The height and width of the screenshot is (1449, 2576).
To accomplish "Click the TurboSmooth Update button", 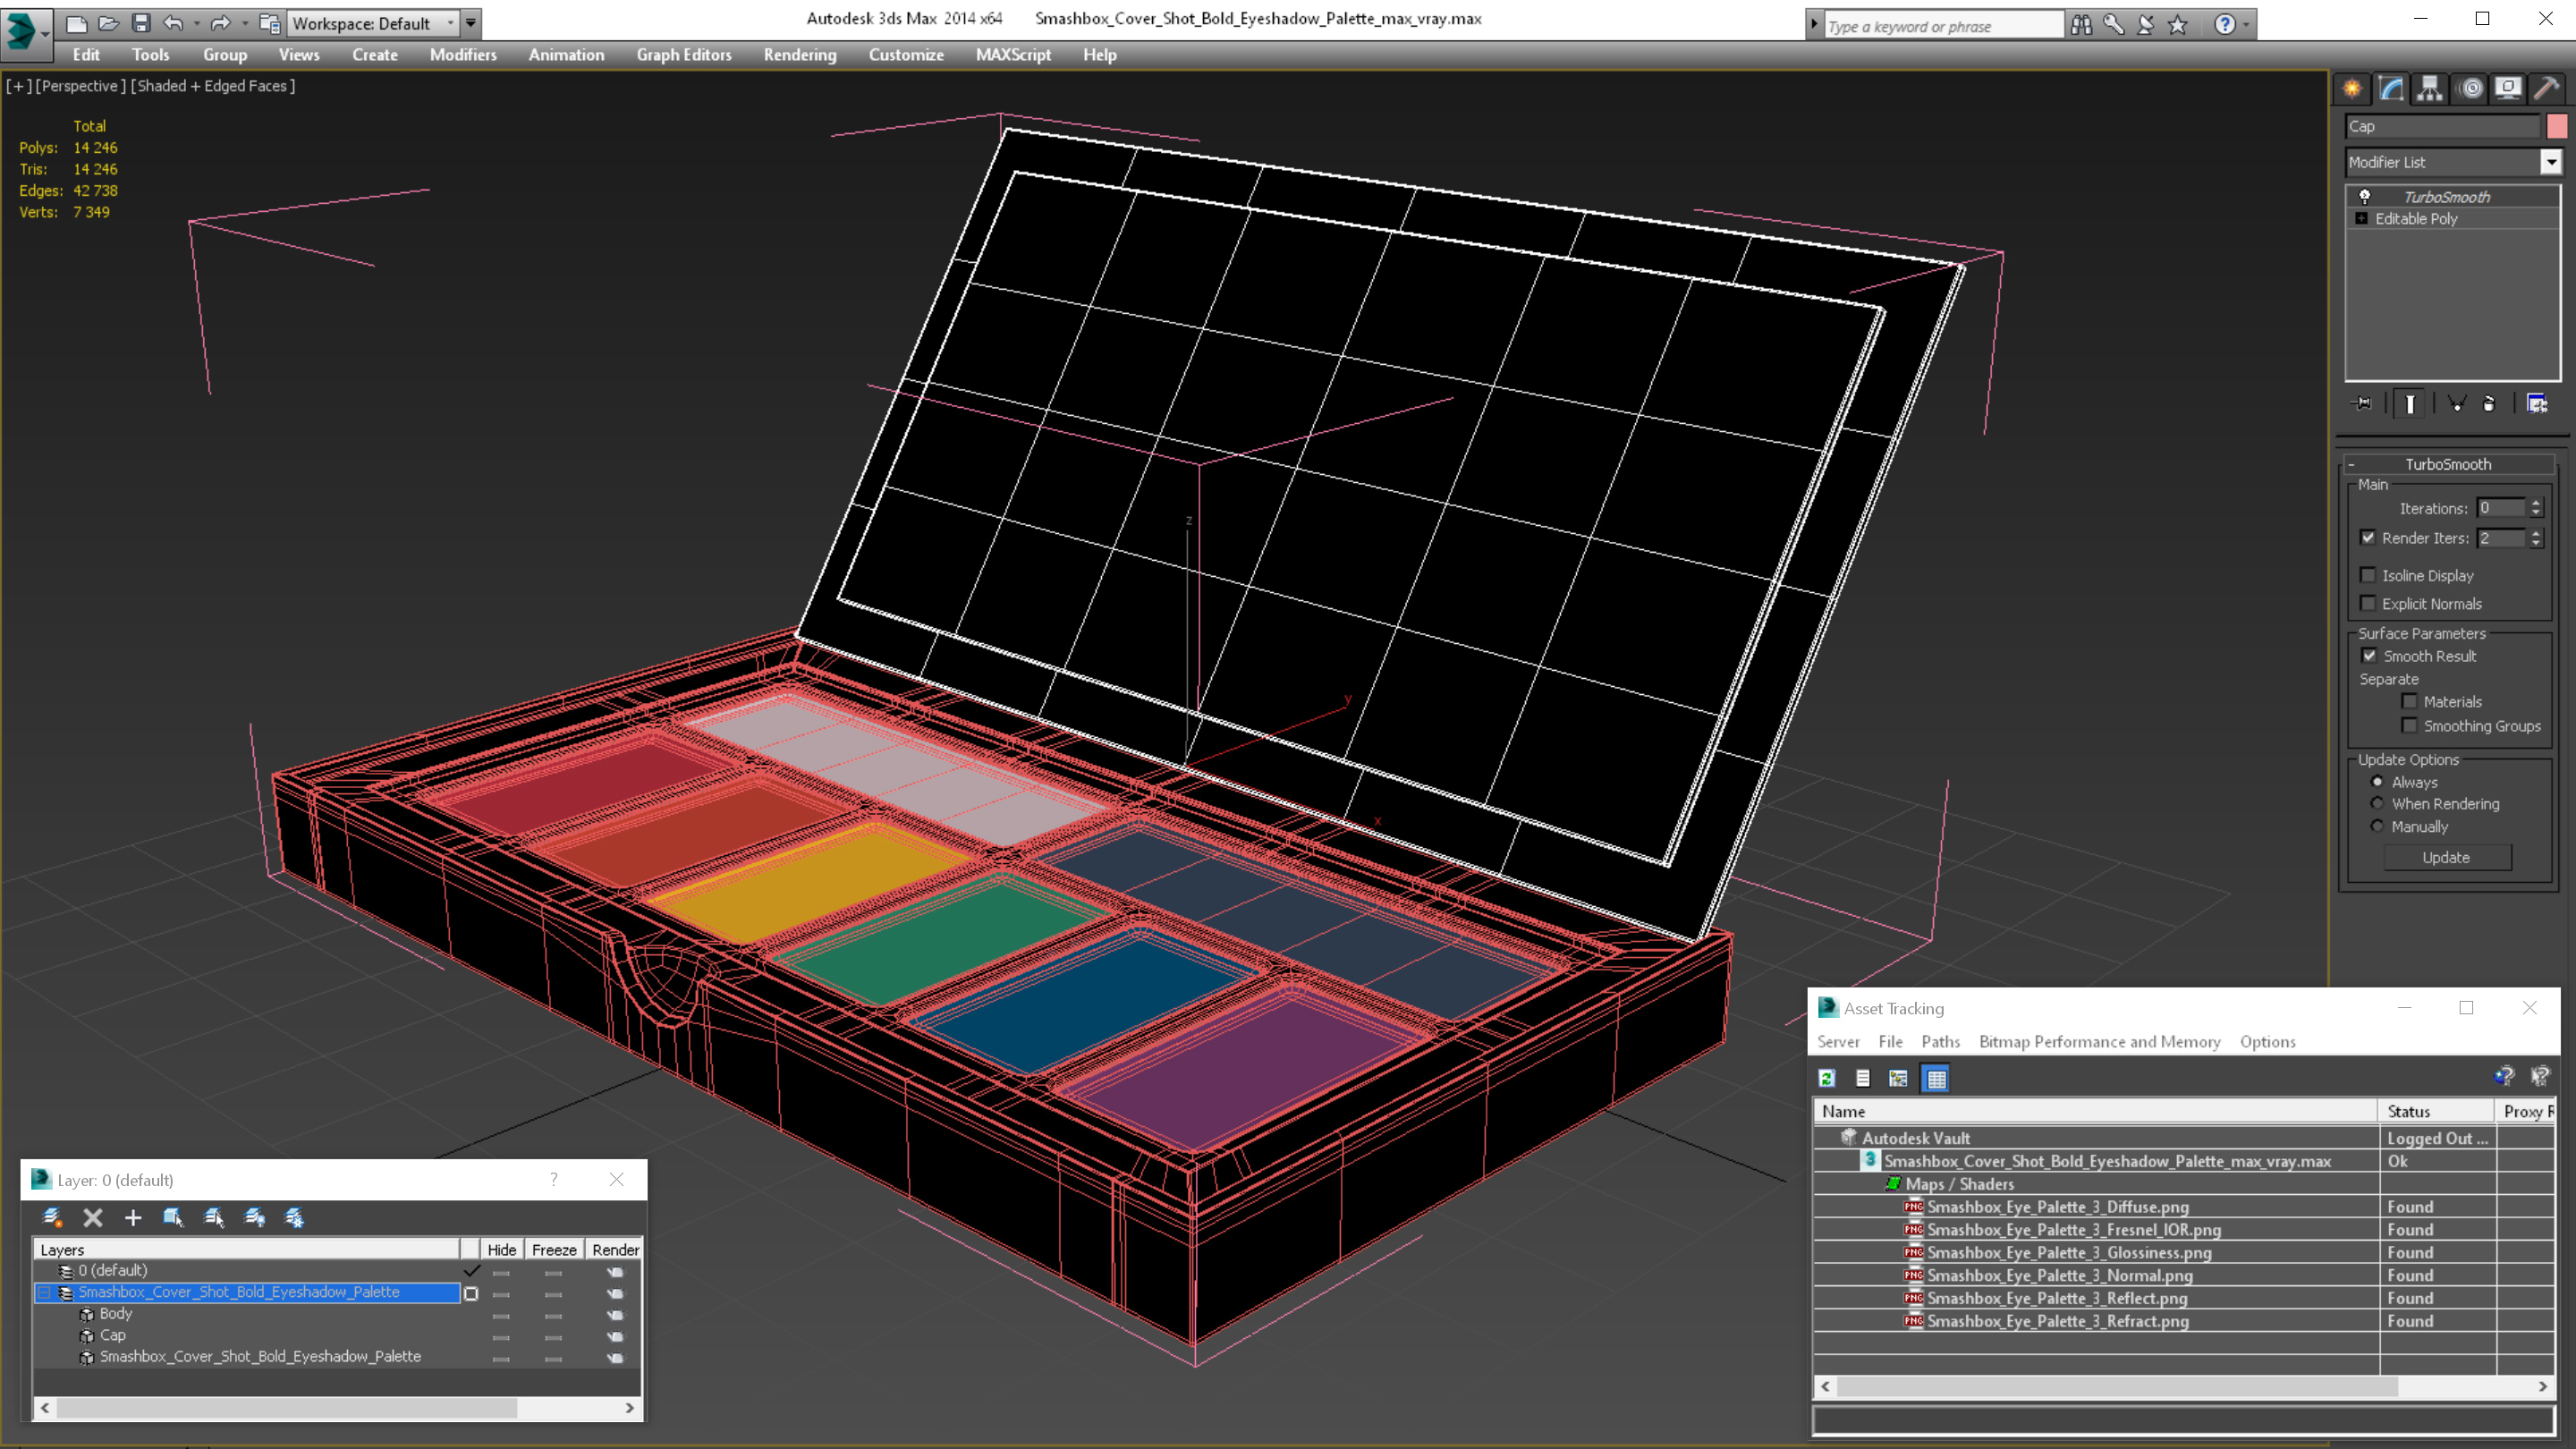I will click(2446, 857).
